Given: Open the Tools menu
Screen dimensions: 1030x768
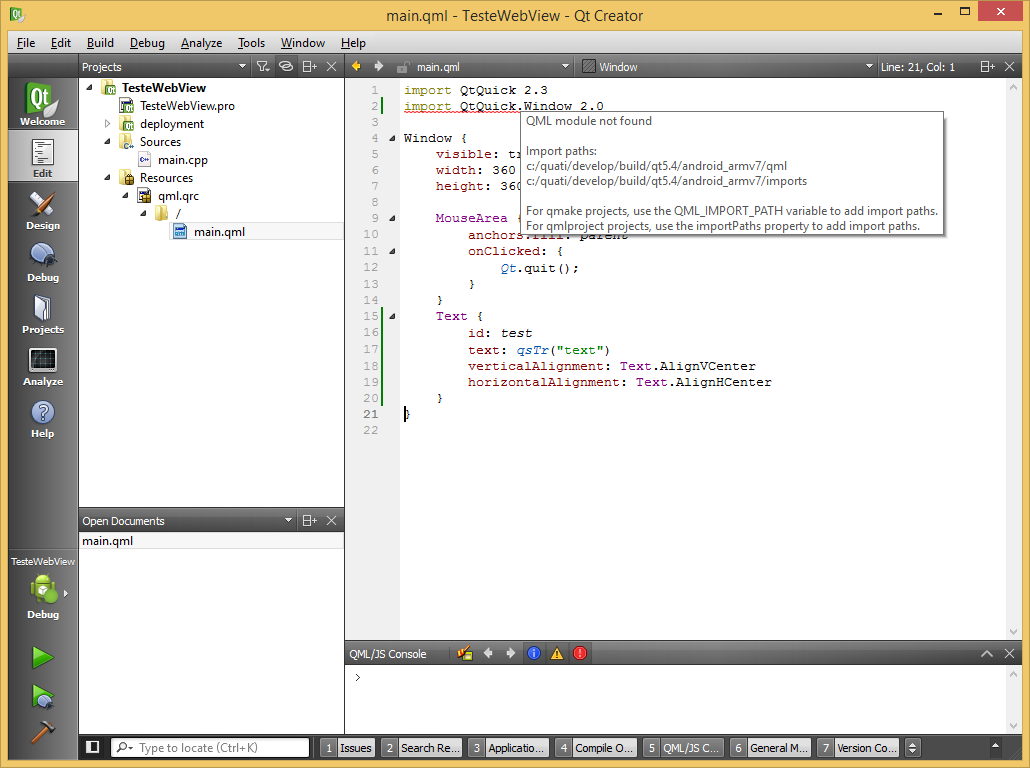Looking at the screenshot, I should coord(251,43).
